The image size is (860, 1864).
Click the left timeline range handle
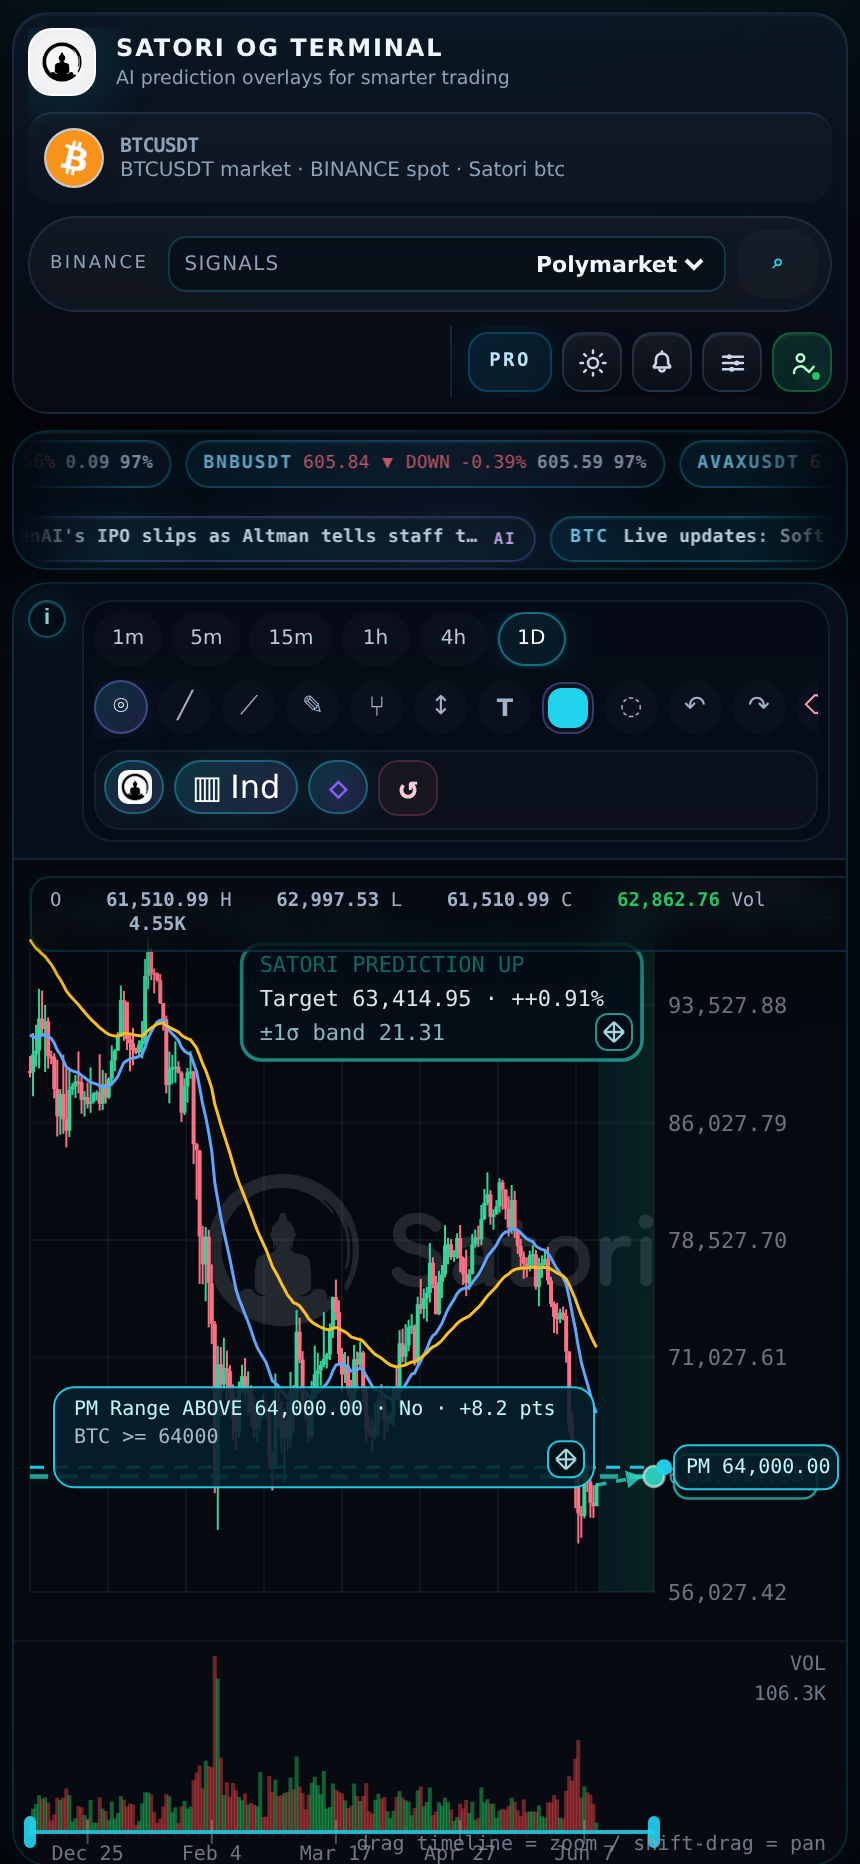30,1832
